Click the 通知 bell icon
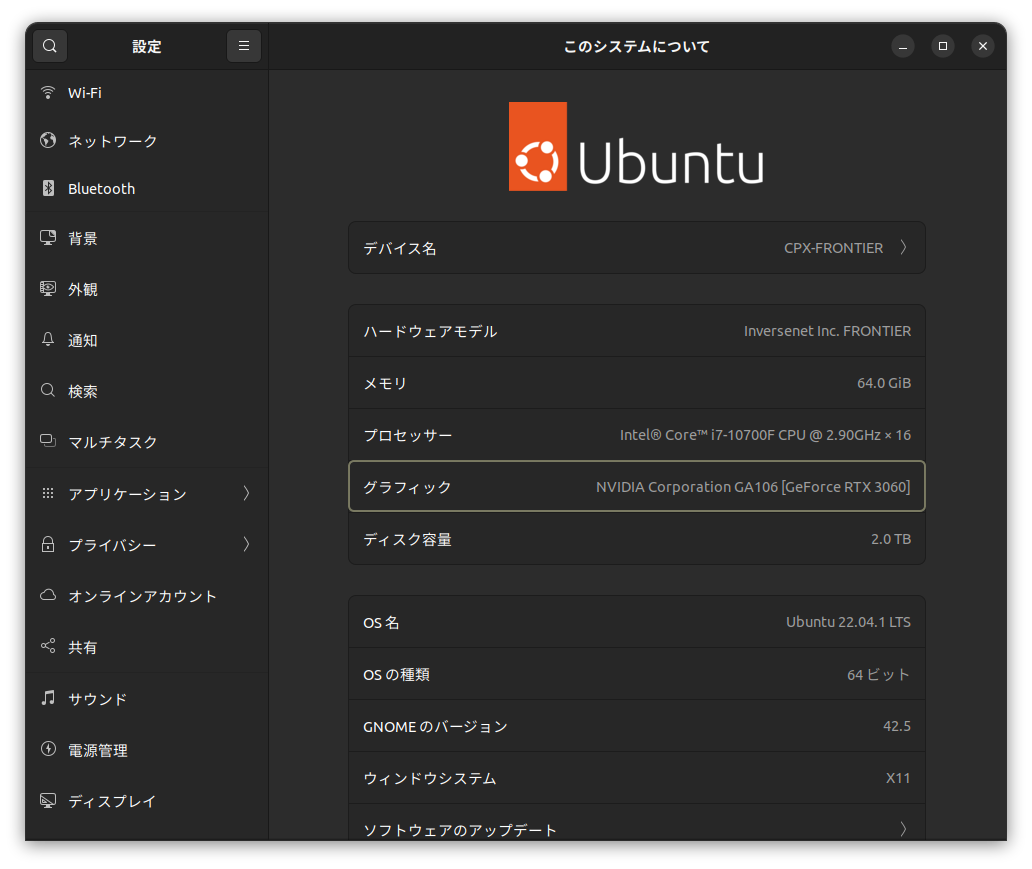Viewport: 1032px width, 869px height. coord(48,340)
